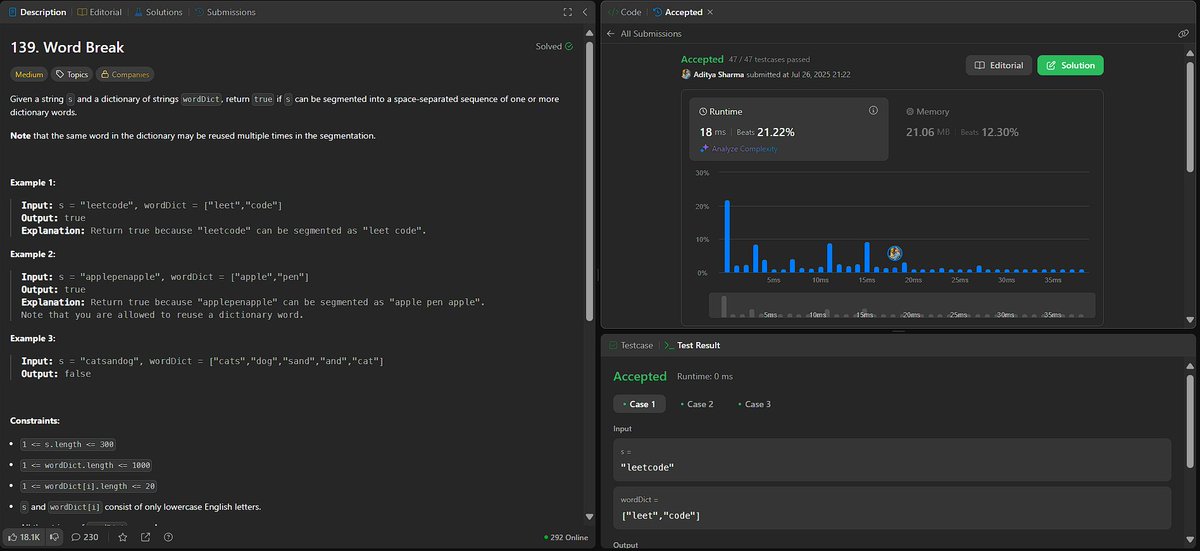The image size is (1200, 551).
Task: Open the help question-mark icon
Action: click(170, 537)
